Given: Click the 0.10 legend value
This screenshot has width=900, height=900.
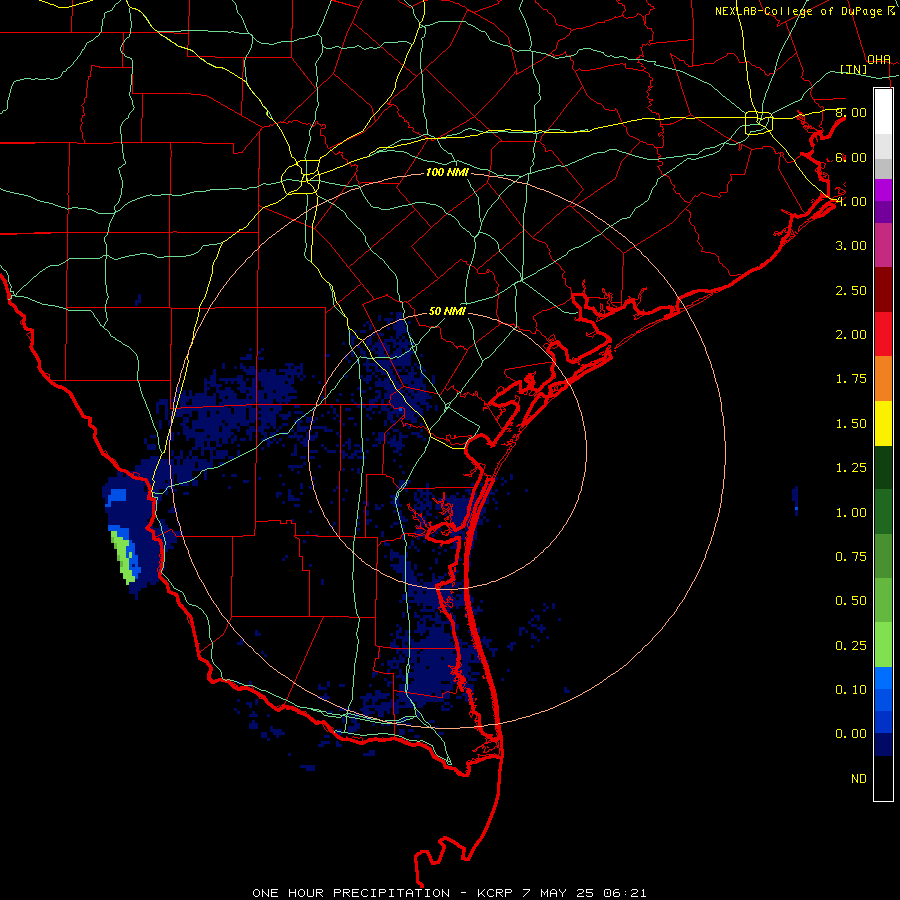Looking at the screenshot, I should [851, 690].
